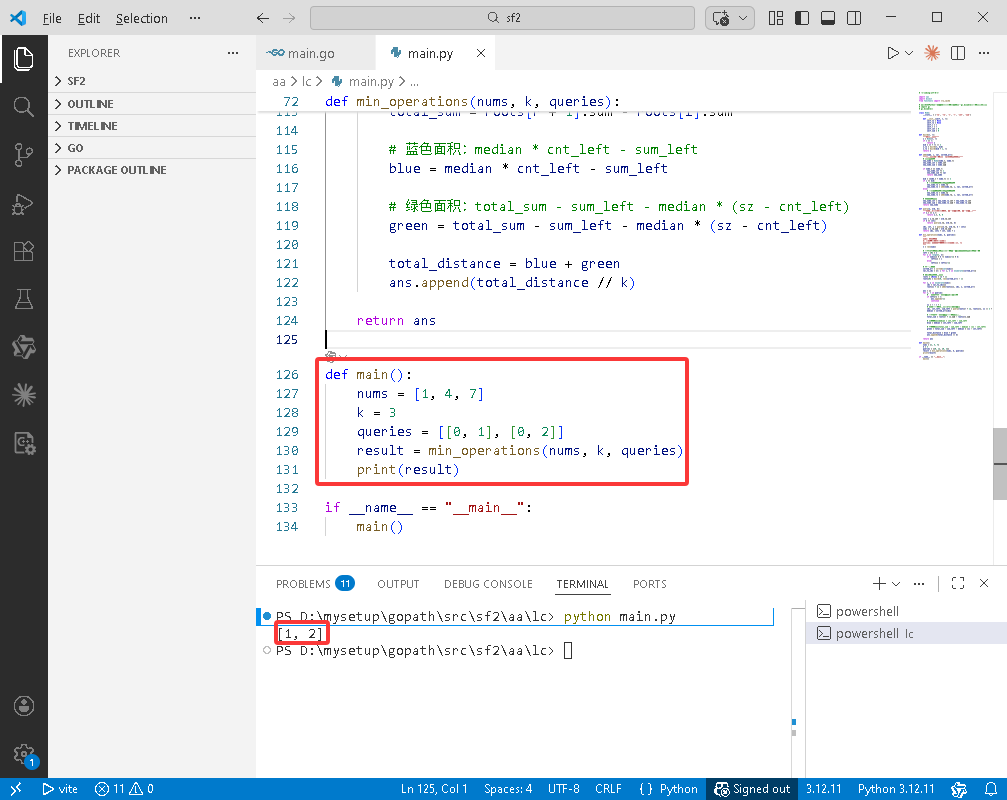Image resolution: width=1007 pixels, height=800 pixels.
Task: Maximize the panel size
Action: click(x=958, y=584)
